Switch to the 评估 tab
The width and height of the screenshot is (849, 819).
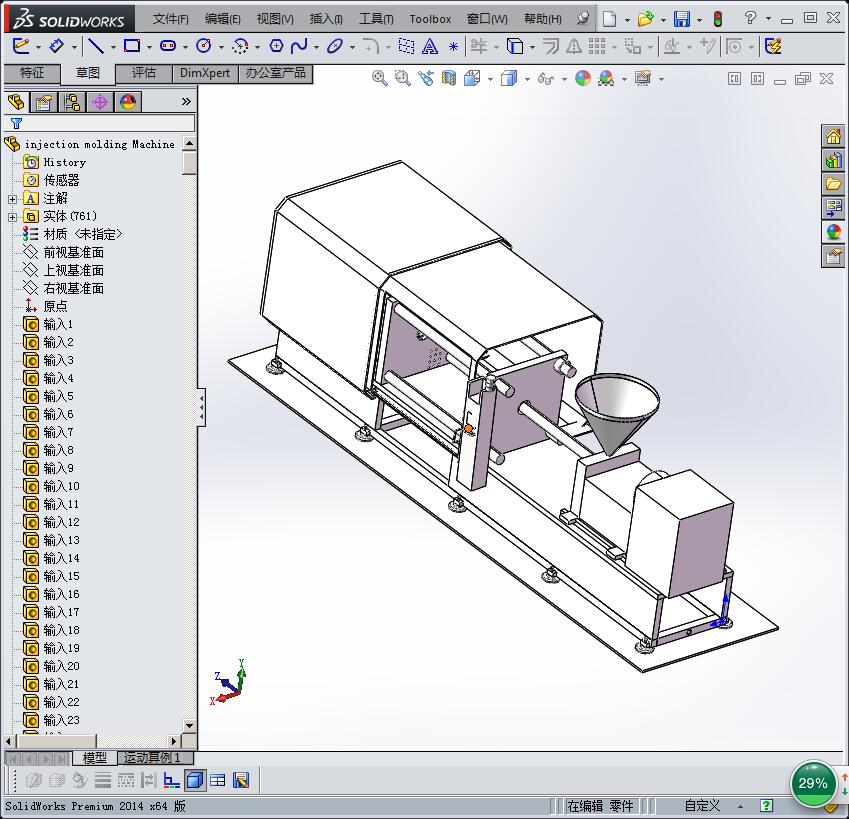click(x=144, y=73)
